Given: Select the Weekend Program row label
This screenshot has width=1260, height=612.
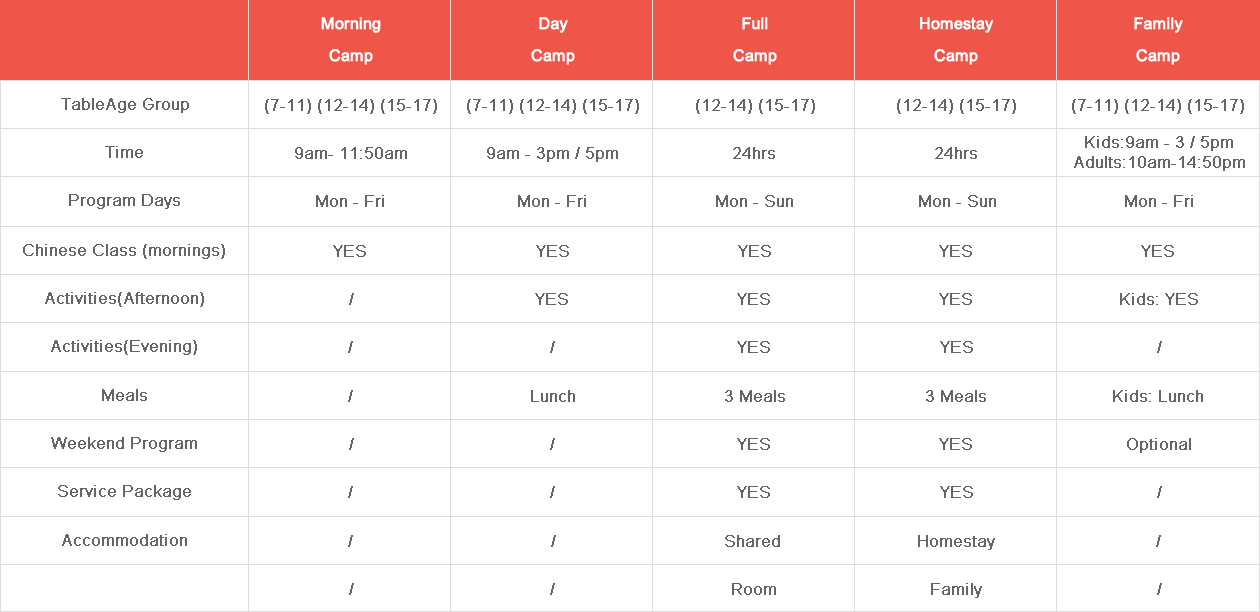Looking at the screenshot, I should (124, 443).
